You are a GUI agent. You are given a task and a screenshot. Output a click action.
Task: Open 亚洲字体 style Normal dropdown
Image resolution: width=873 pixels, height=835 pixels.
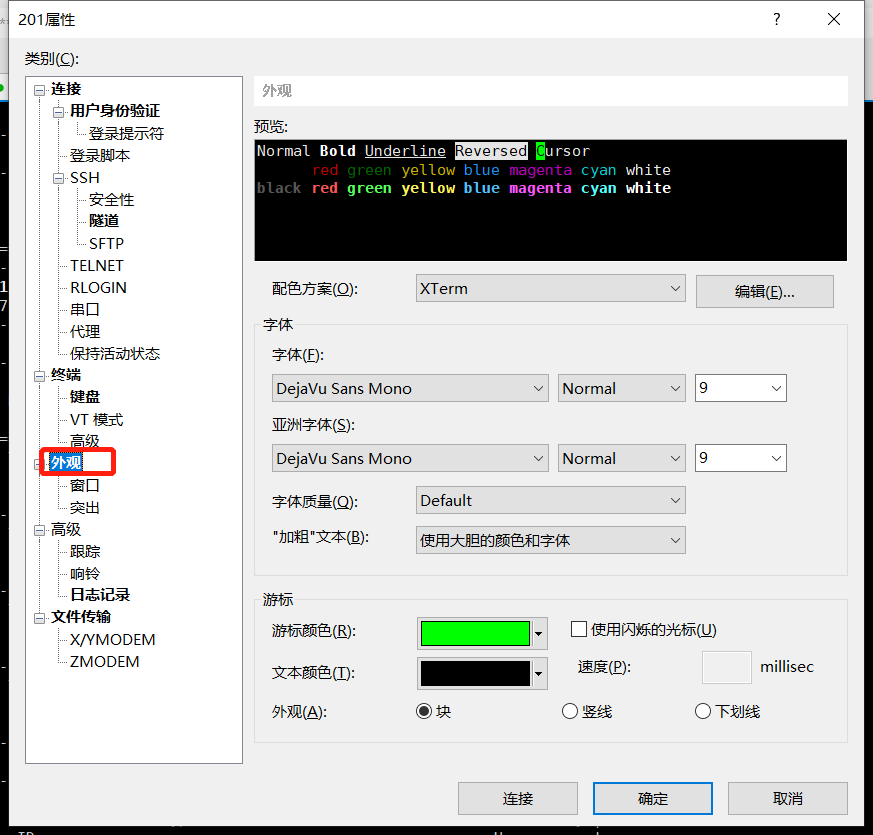[621, 458]
